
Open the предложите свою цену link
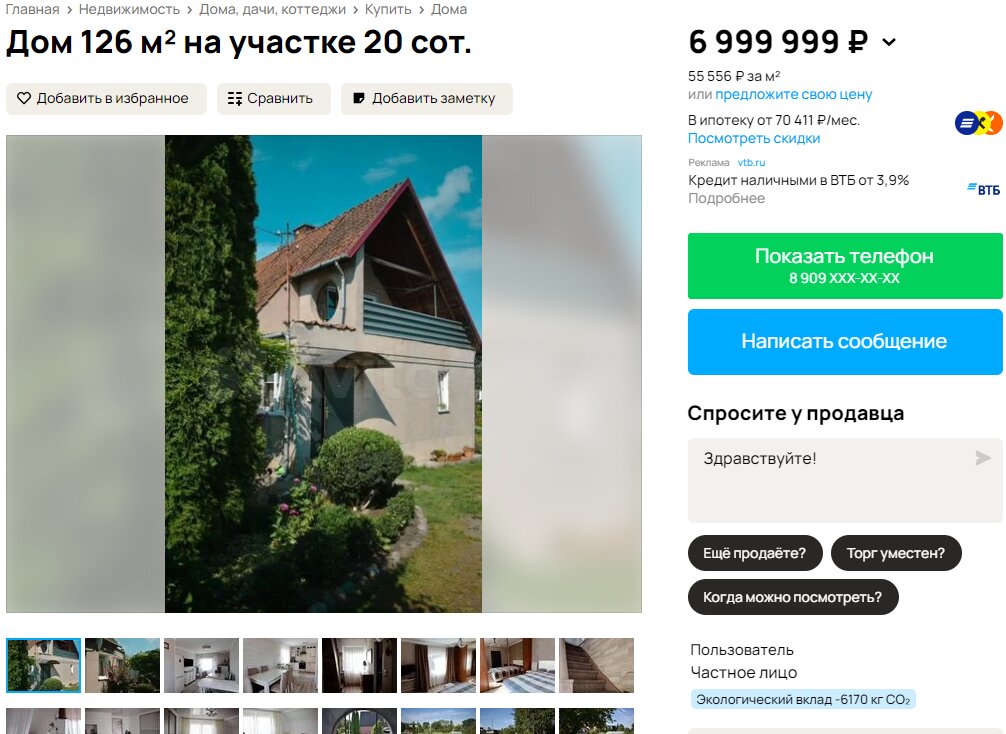(794, 94)
